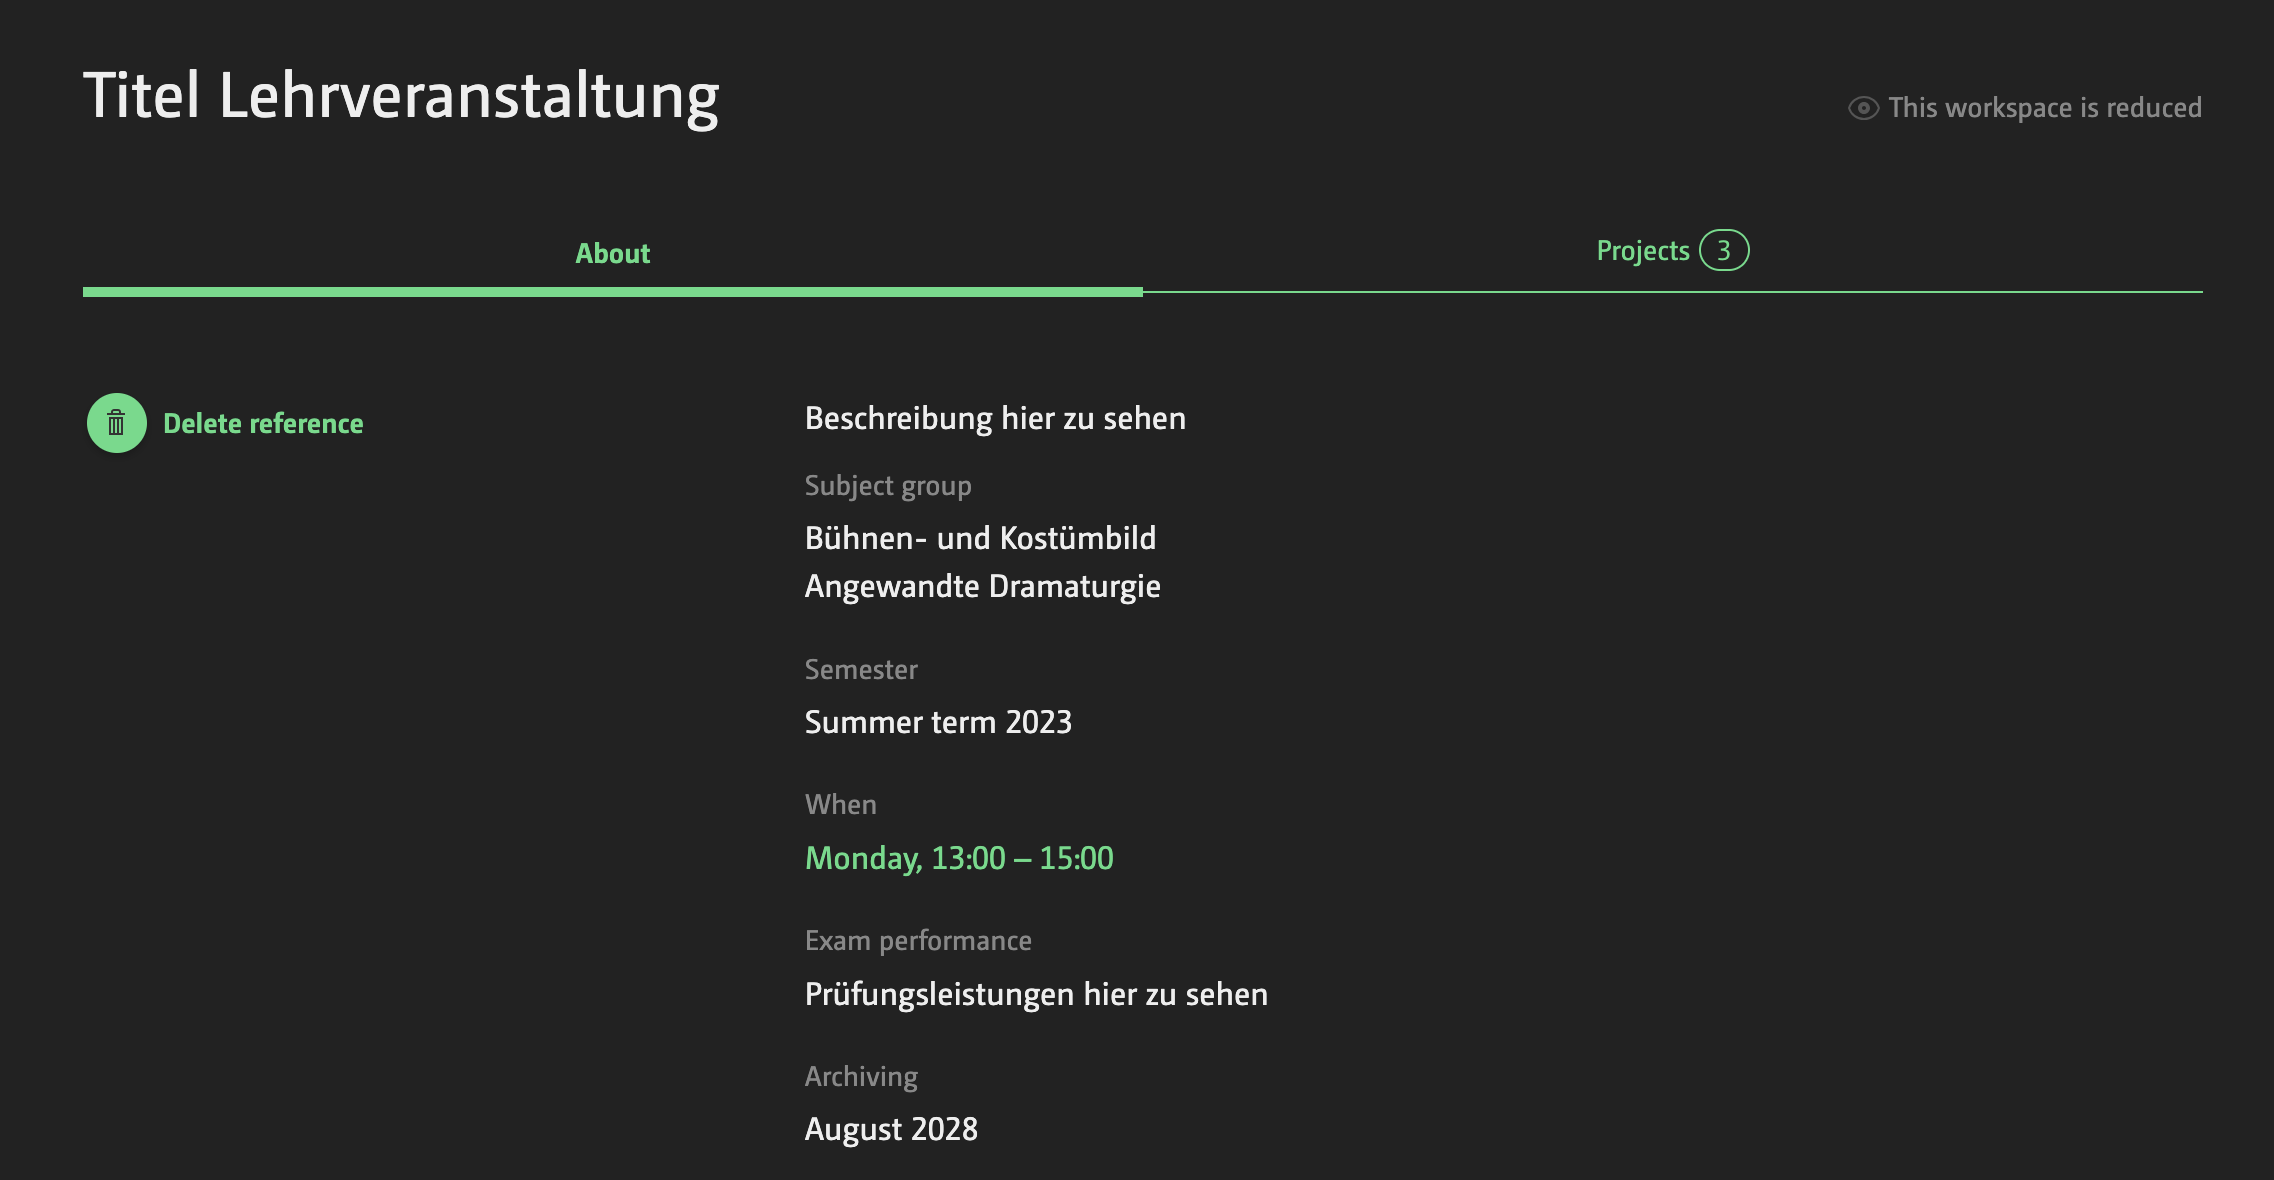Click the Summer term 2023 value

(x=937, y=722)
